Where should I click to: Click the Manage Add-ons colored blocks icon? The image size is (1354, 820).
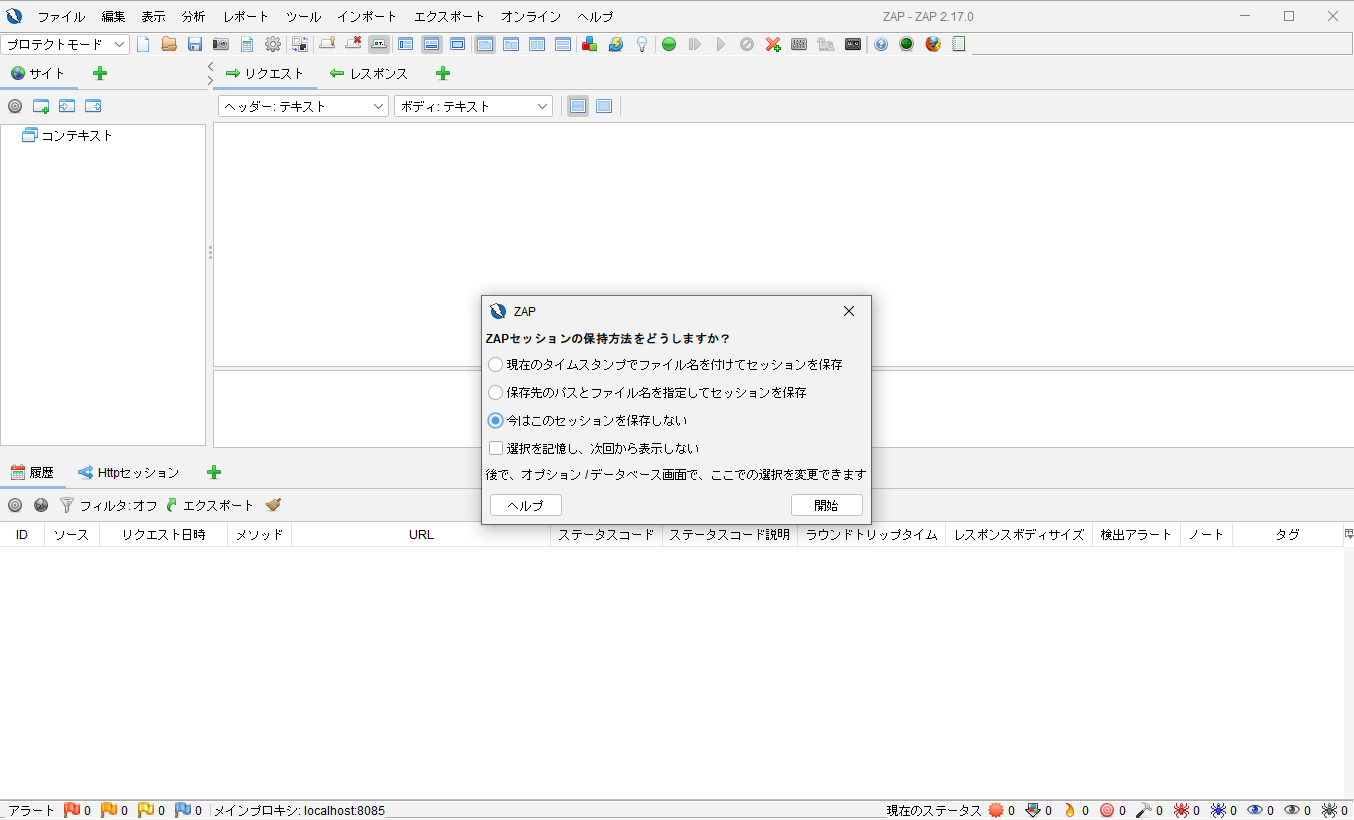tap(590, 44)
